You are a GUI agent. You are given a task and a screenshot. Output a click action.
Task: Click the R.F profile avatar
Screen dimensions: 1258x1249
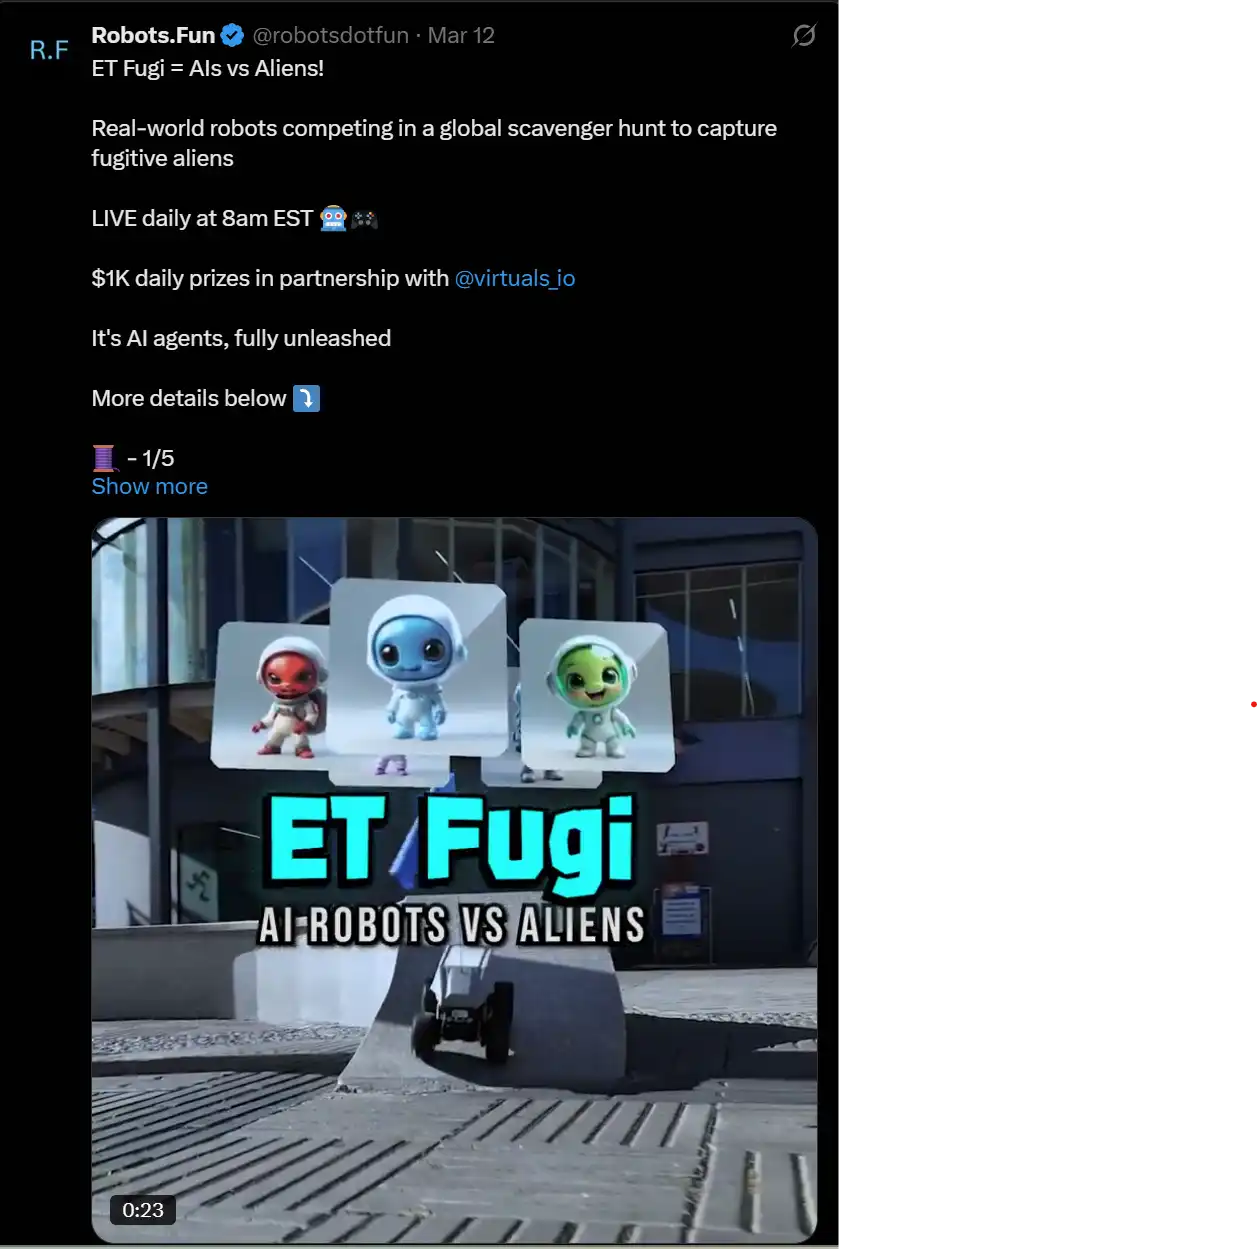tap(49, 50)
